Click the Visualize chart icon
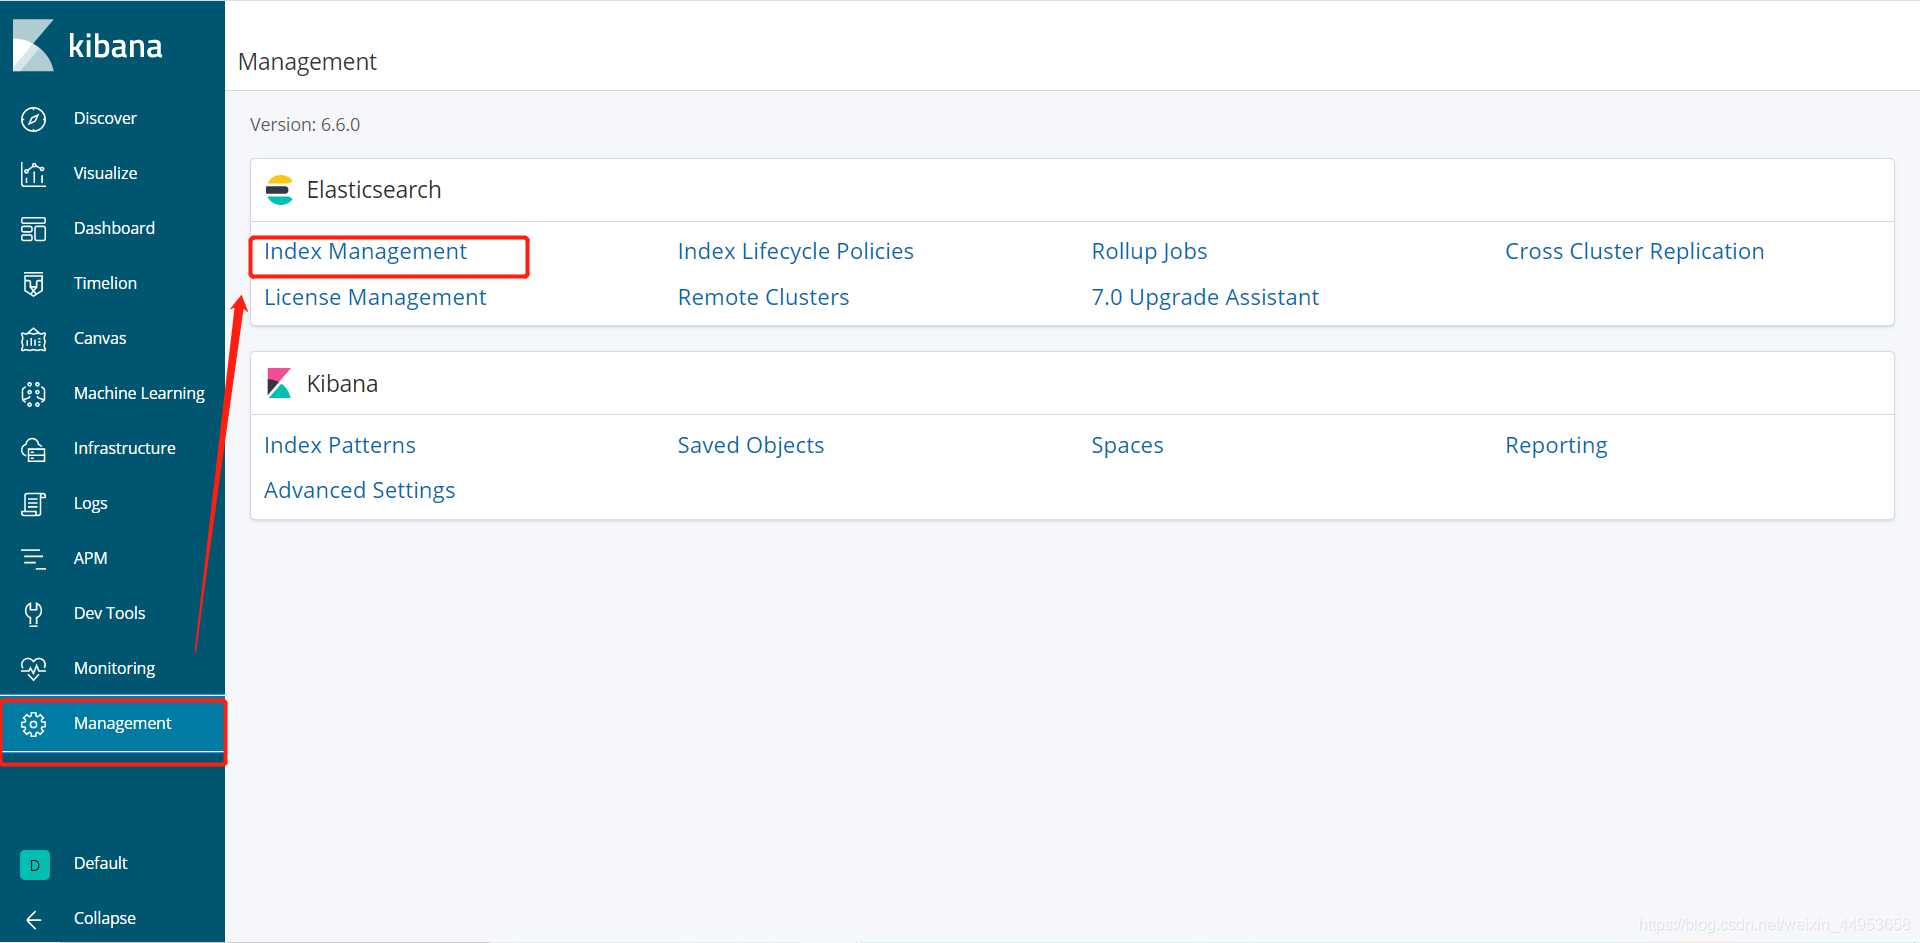 tap(33, 174)
